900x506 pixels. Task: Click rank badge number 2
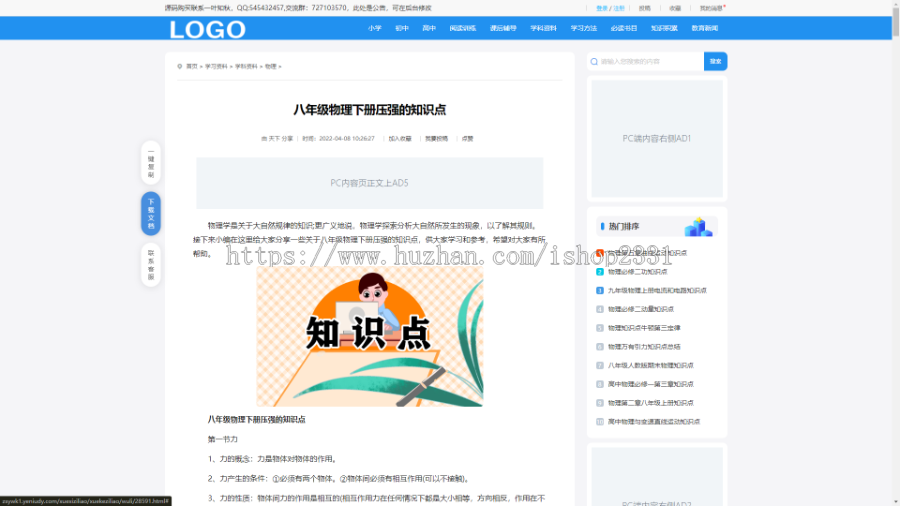pos(600,272)
